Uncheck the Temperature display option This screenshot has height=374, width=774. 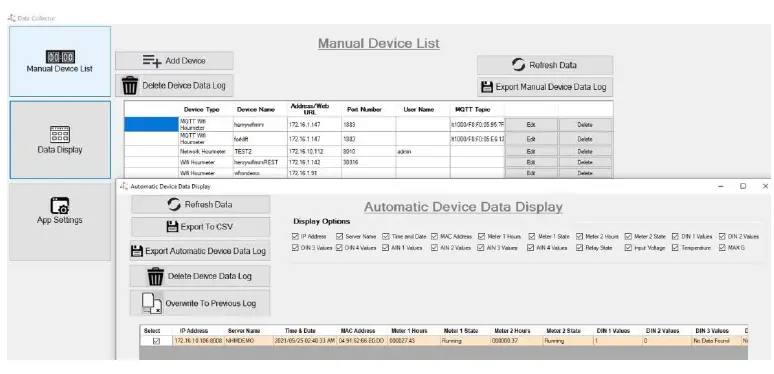coord(675,248)
